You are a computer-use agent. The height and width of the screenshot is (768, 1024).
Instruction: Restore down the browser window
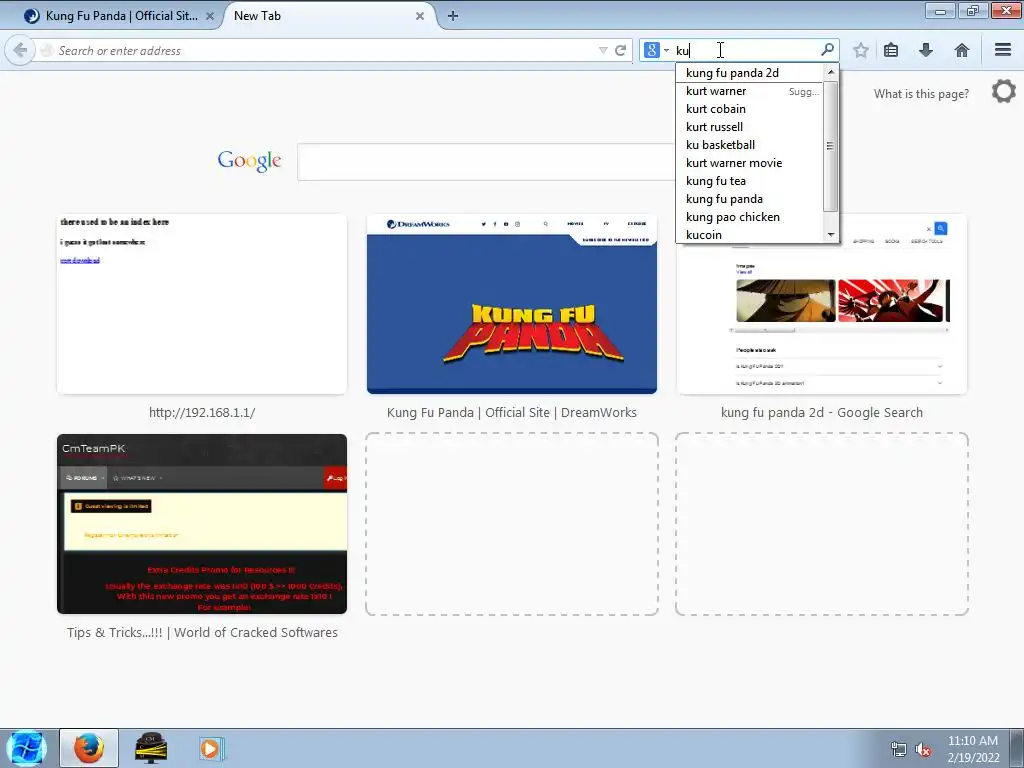point(973,11)
